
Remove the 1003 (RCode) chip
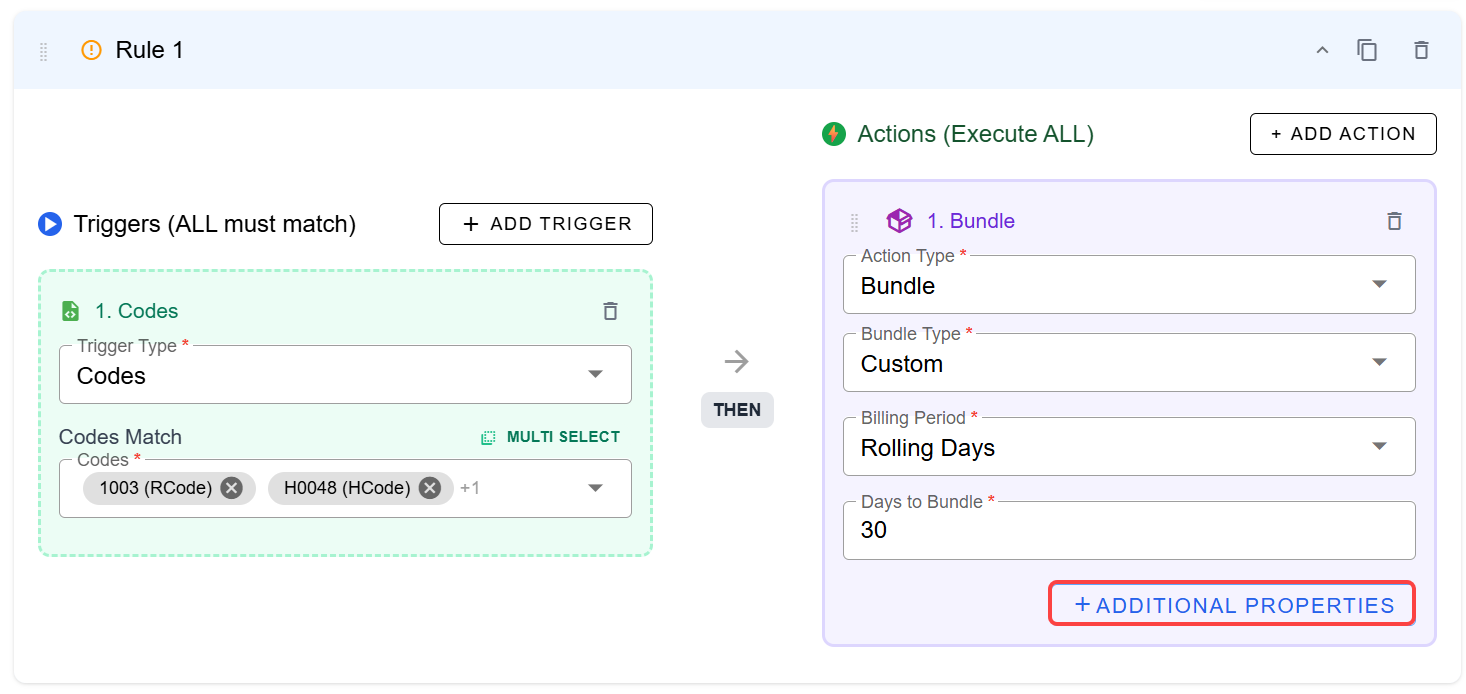click(231, 488)
